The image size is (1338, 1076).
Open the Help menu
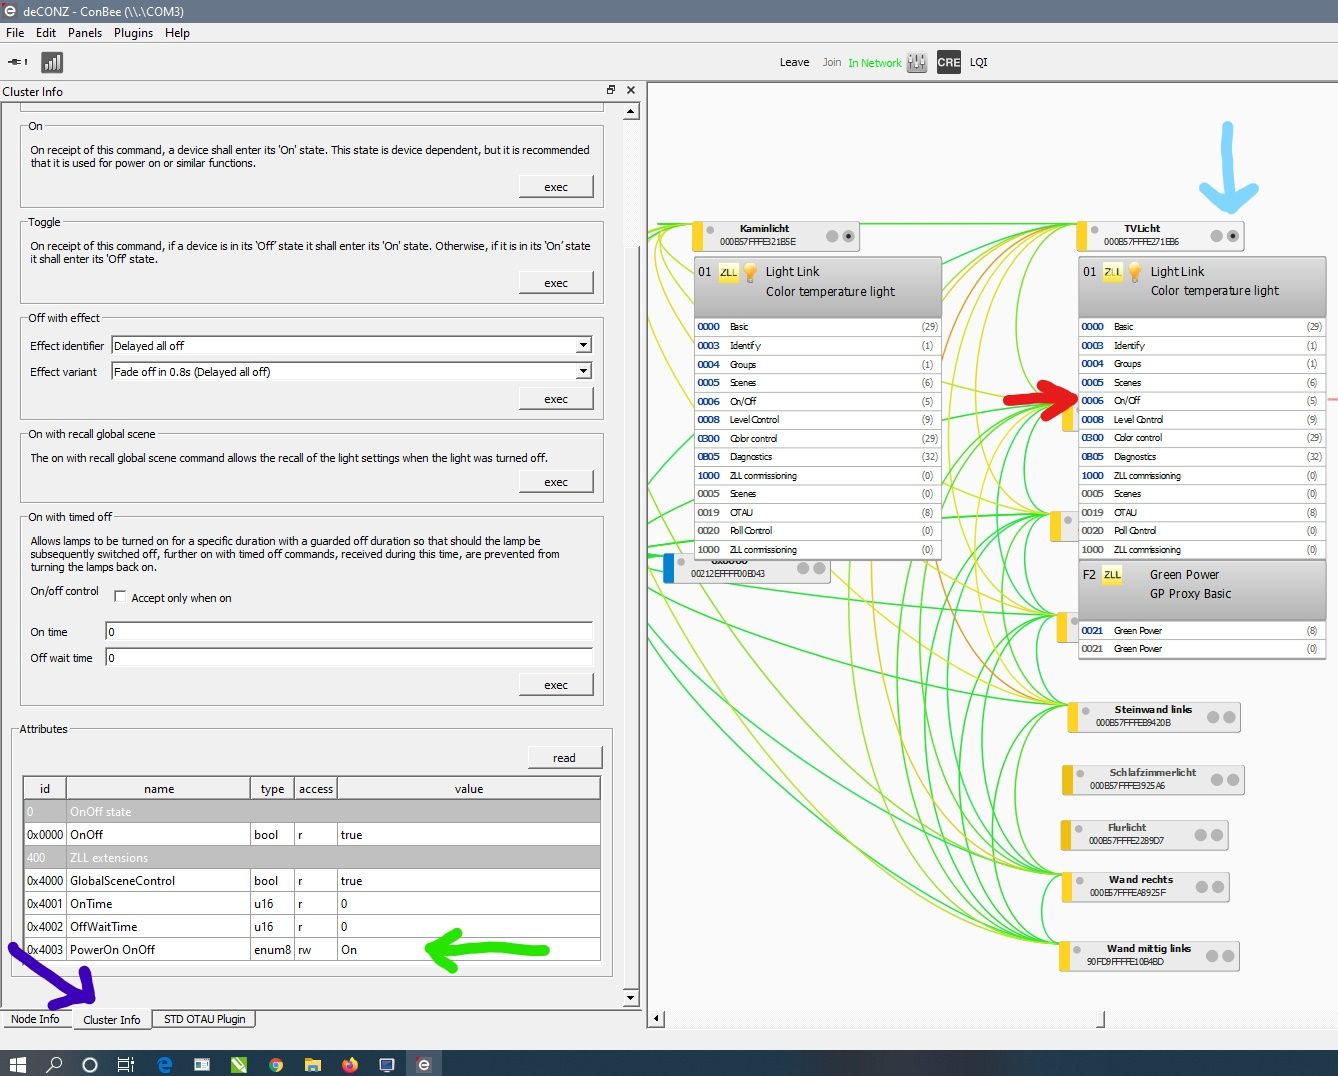tap(177, 33)
